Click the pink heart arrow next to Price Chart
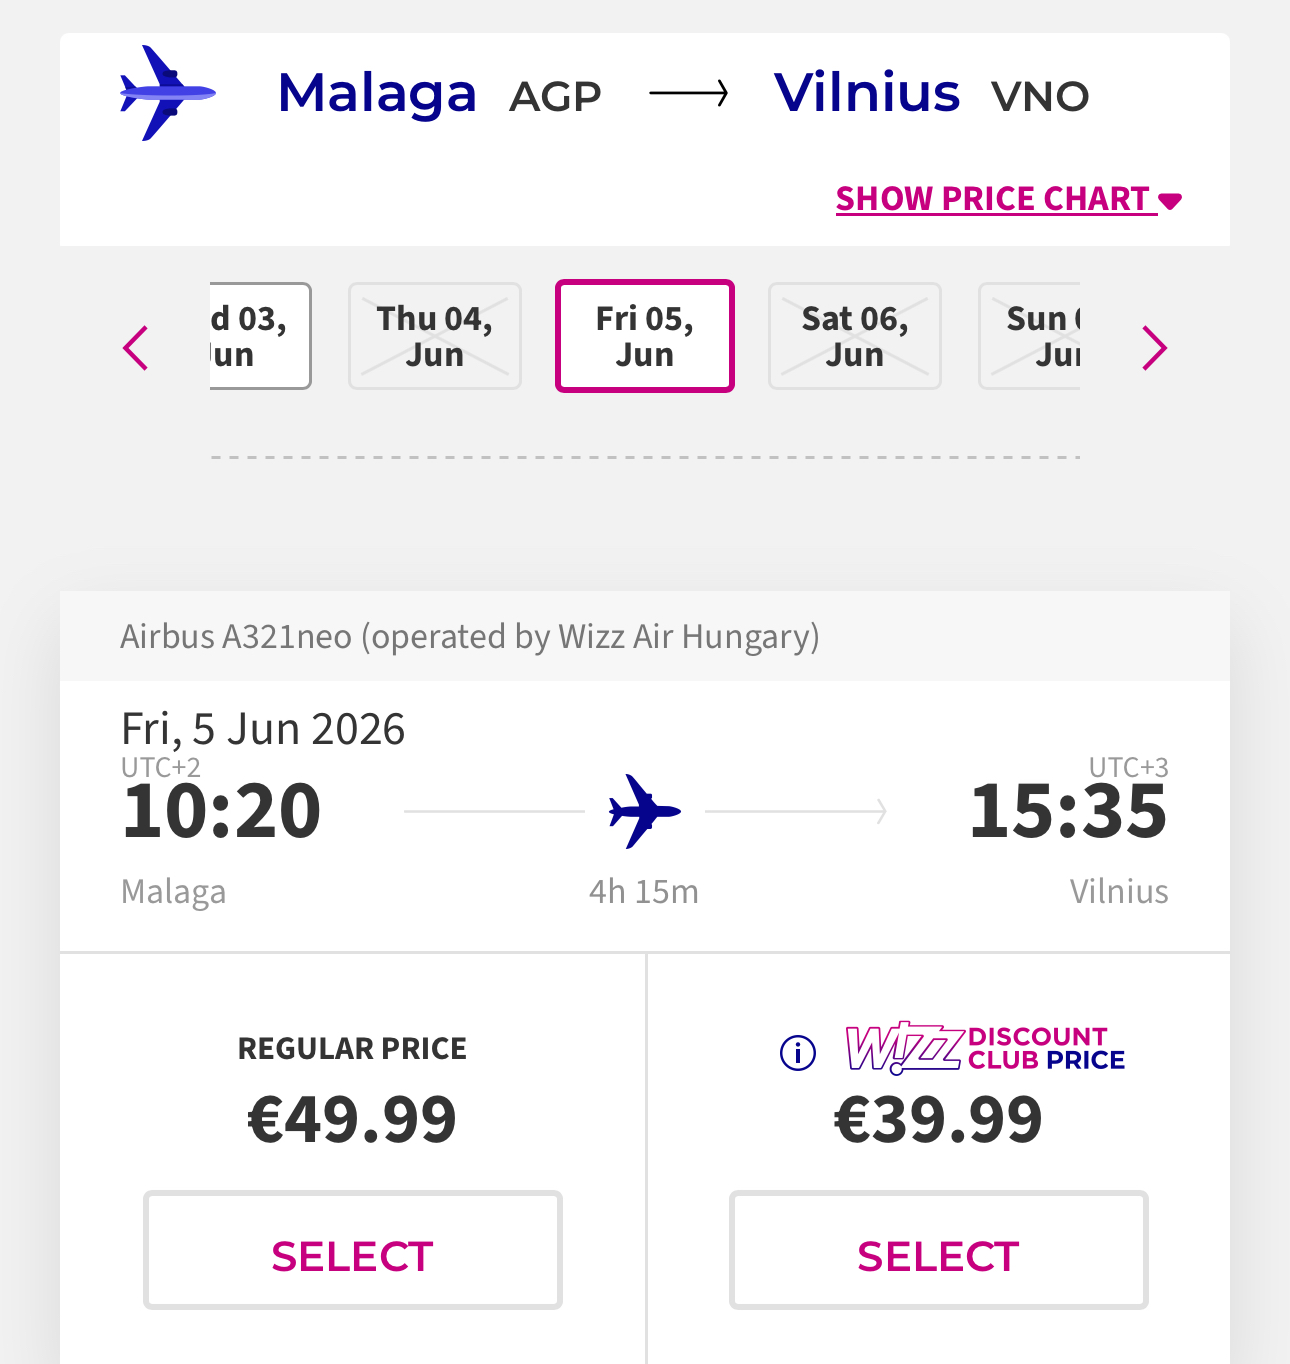Image resolution: width=1290 pixels, height=1364 pixels. point(1170,201)
